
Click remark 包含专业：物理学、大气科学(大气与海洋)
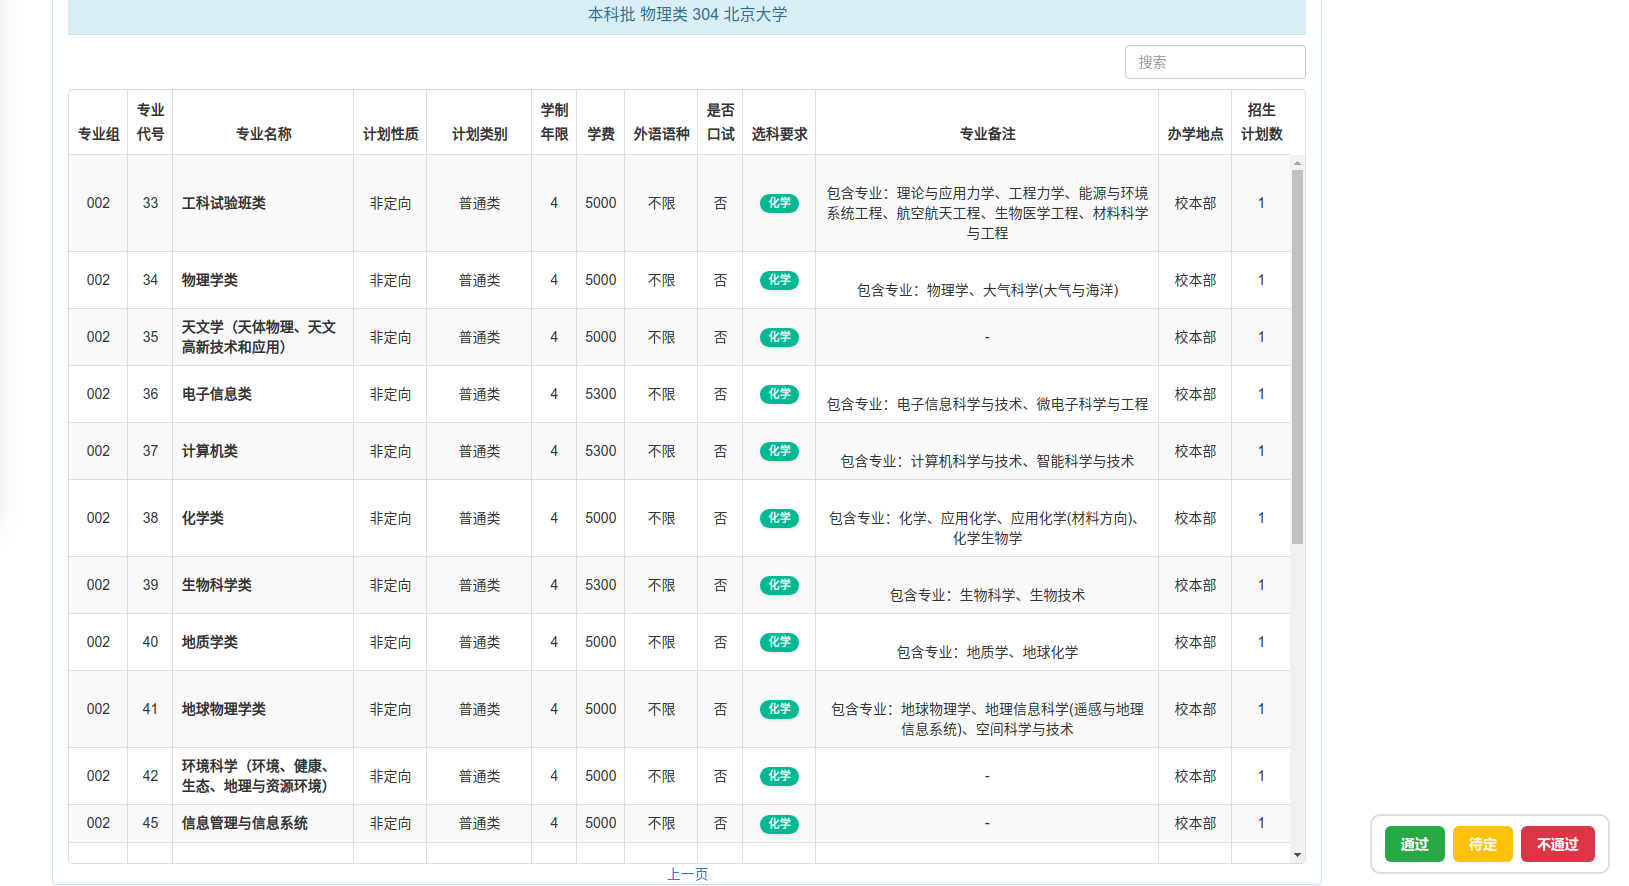(987, 290)
